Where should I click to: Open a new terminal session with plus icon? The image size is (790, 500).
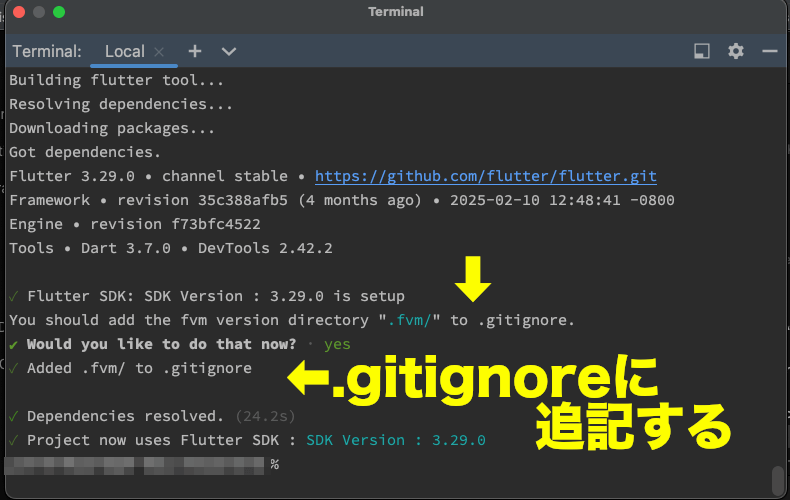click(195, 51)
